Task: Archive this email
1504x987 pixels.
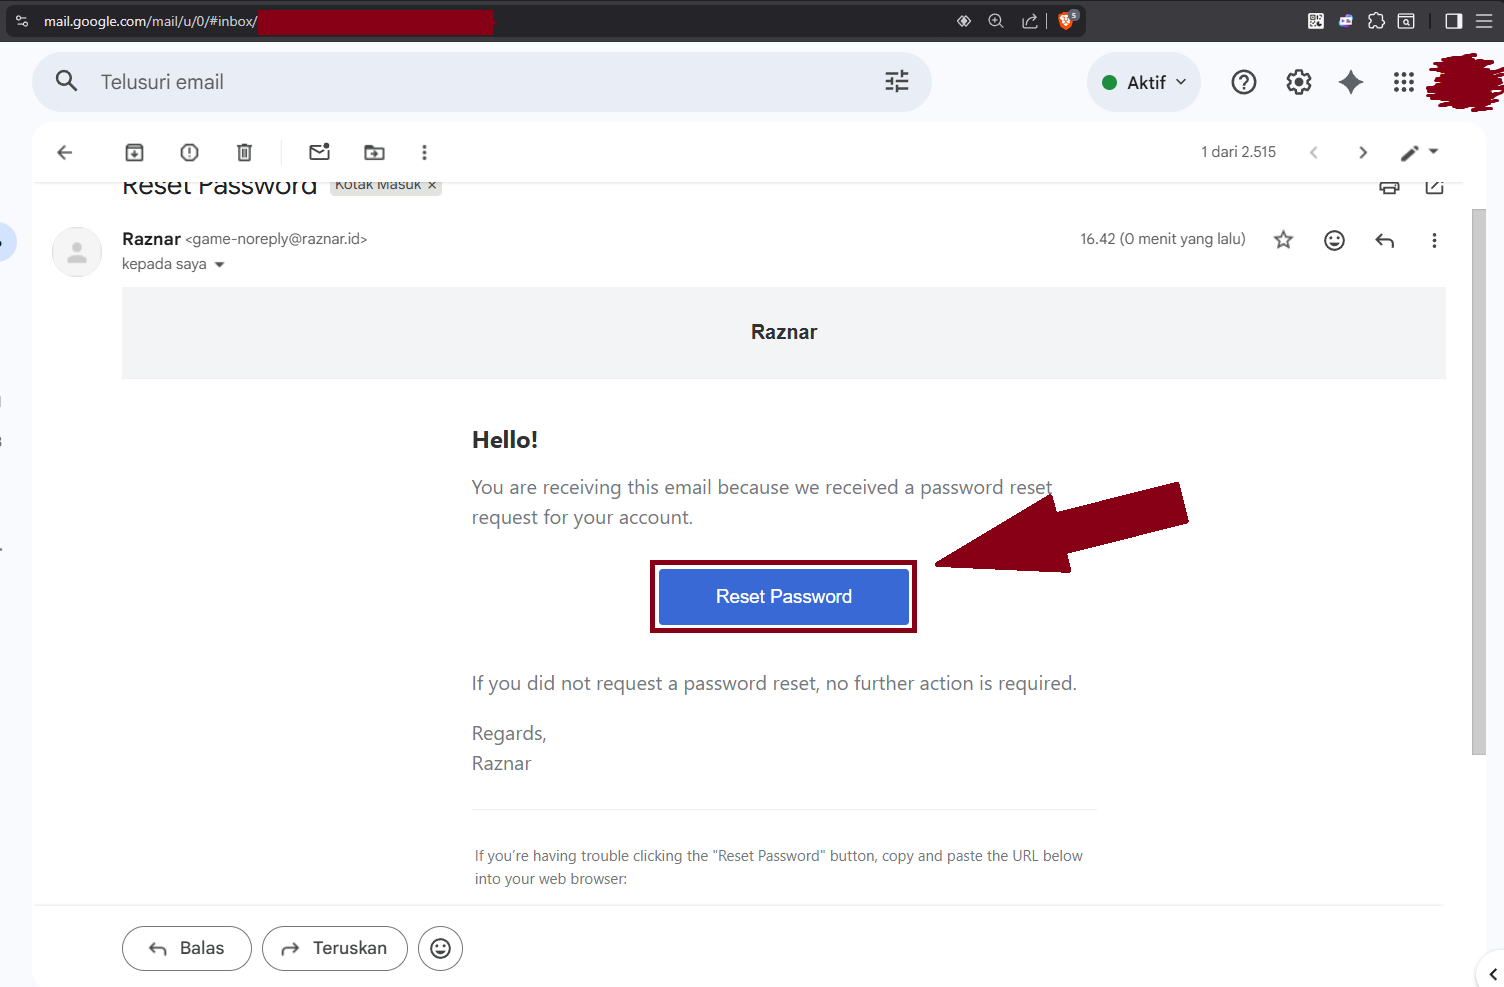Action: tap(134, 152)
